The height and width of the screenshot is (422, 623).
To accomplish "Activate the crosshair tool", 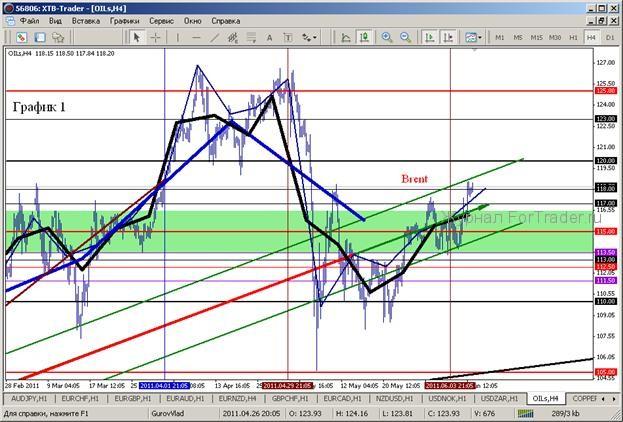I will tap(157, 38).
